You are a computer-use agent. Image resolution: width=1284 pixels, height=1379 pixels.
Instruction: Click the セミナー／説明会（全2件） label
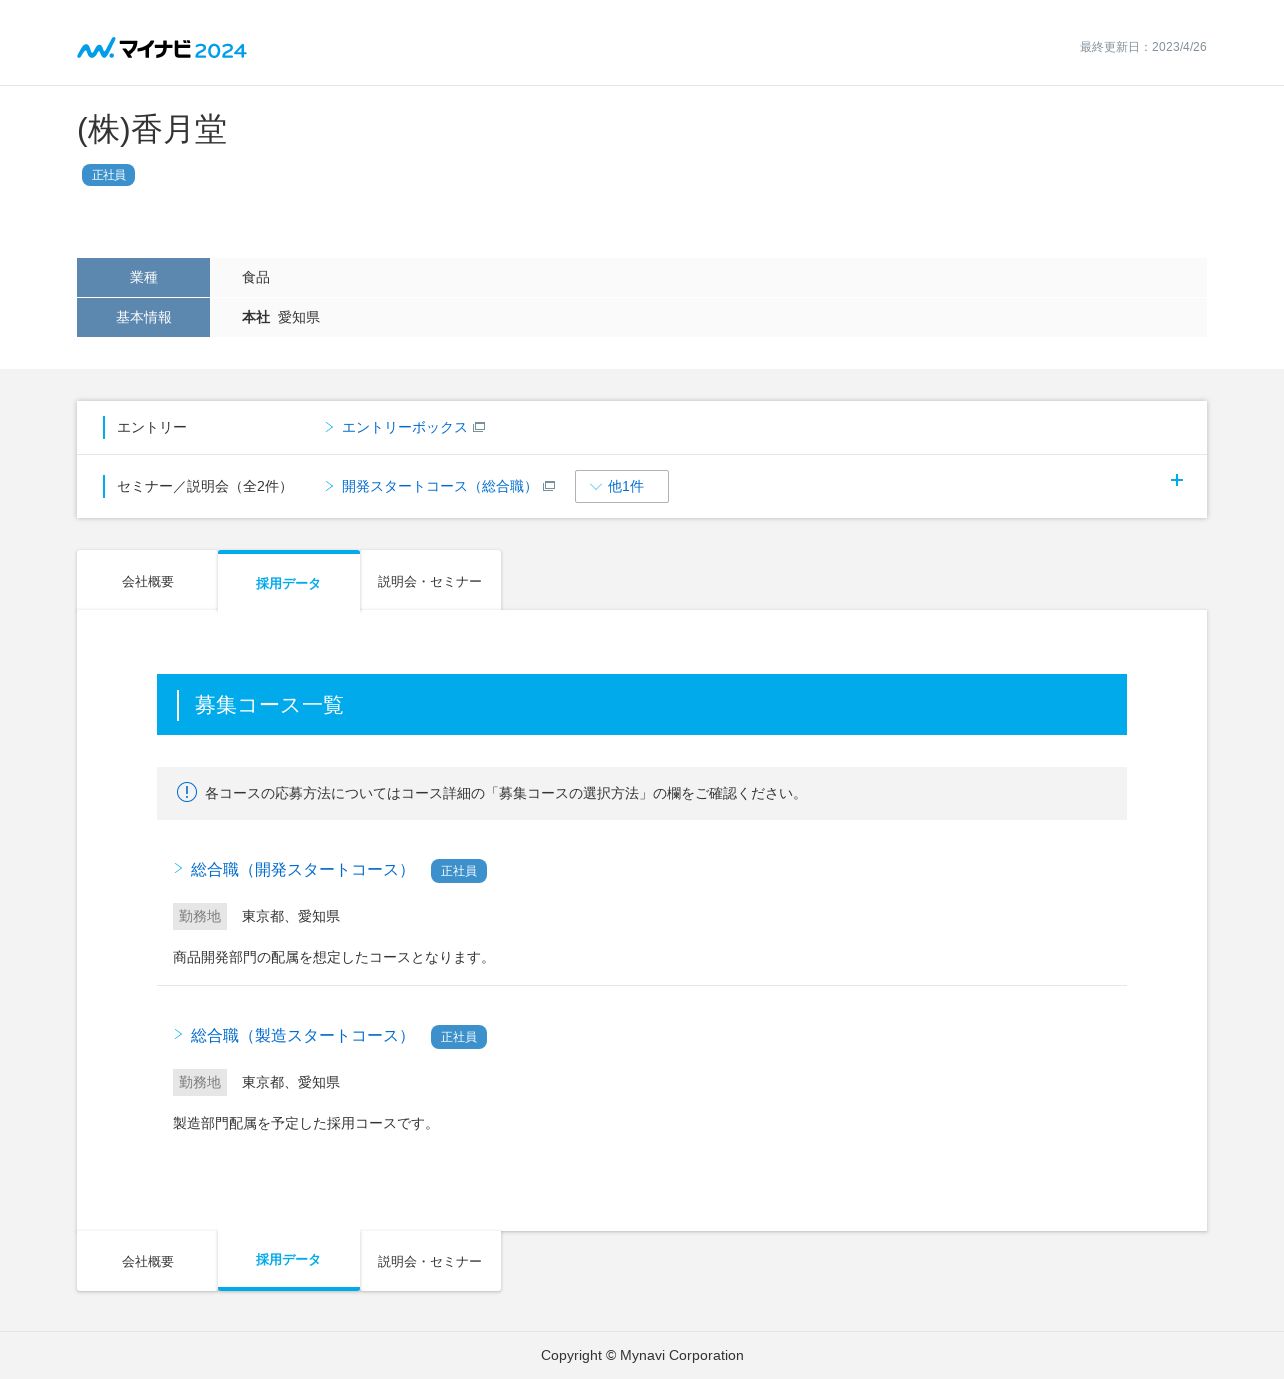205,486
